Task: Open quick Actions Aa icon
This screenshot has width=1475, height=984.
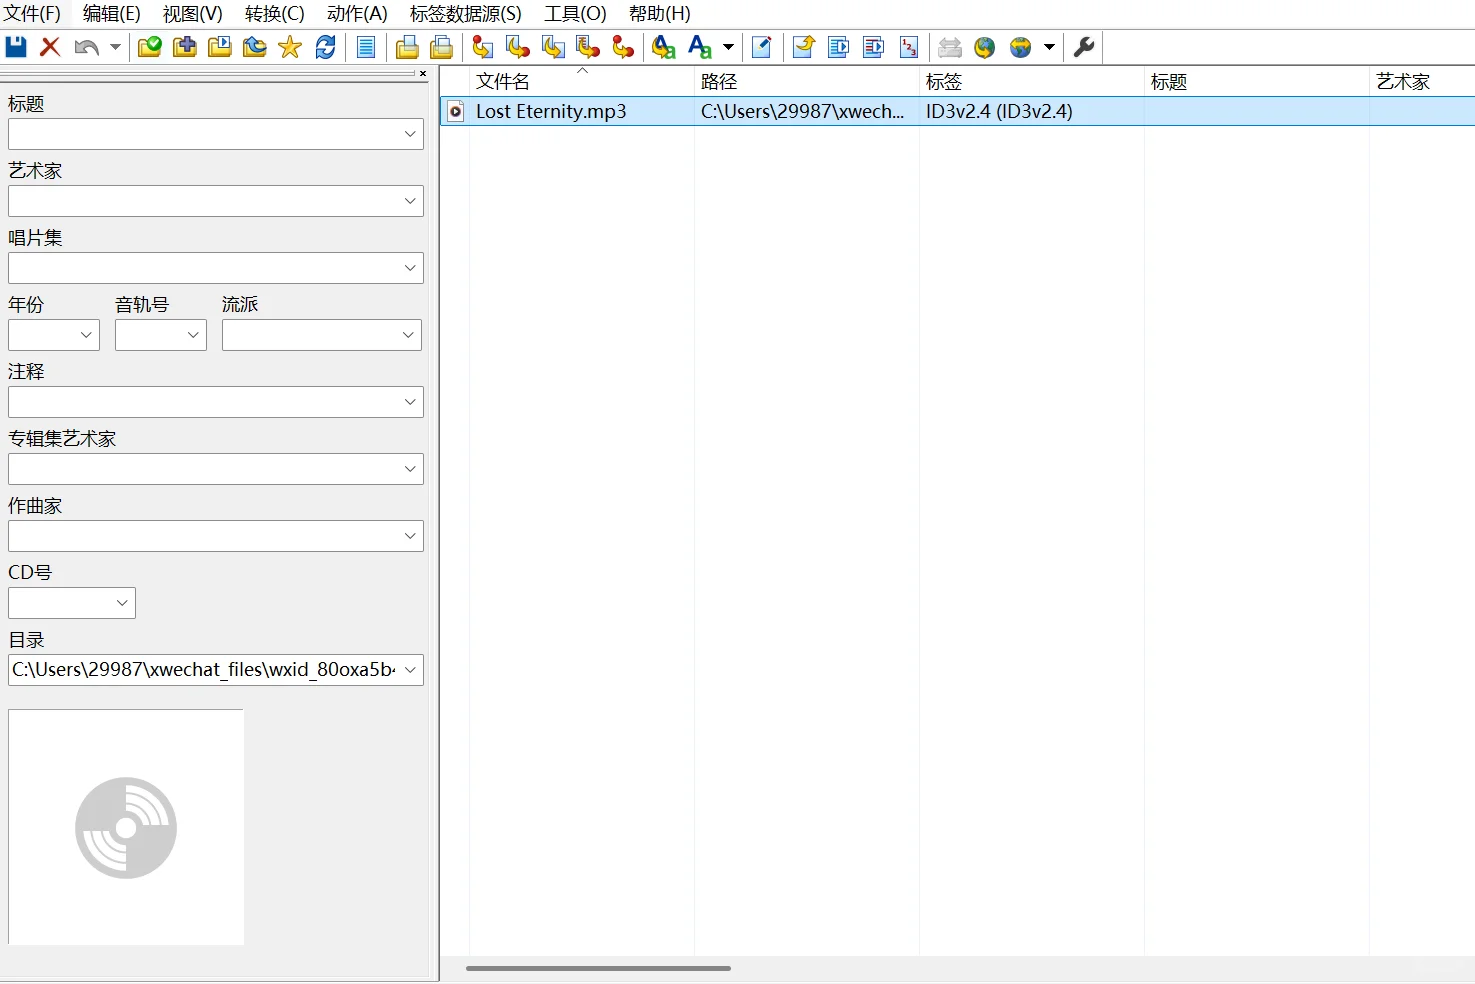Action: point(700,47)
